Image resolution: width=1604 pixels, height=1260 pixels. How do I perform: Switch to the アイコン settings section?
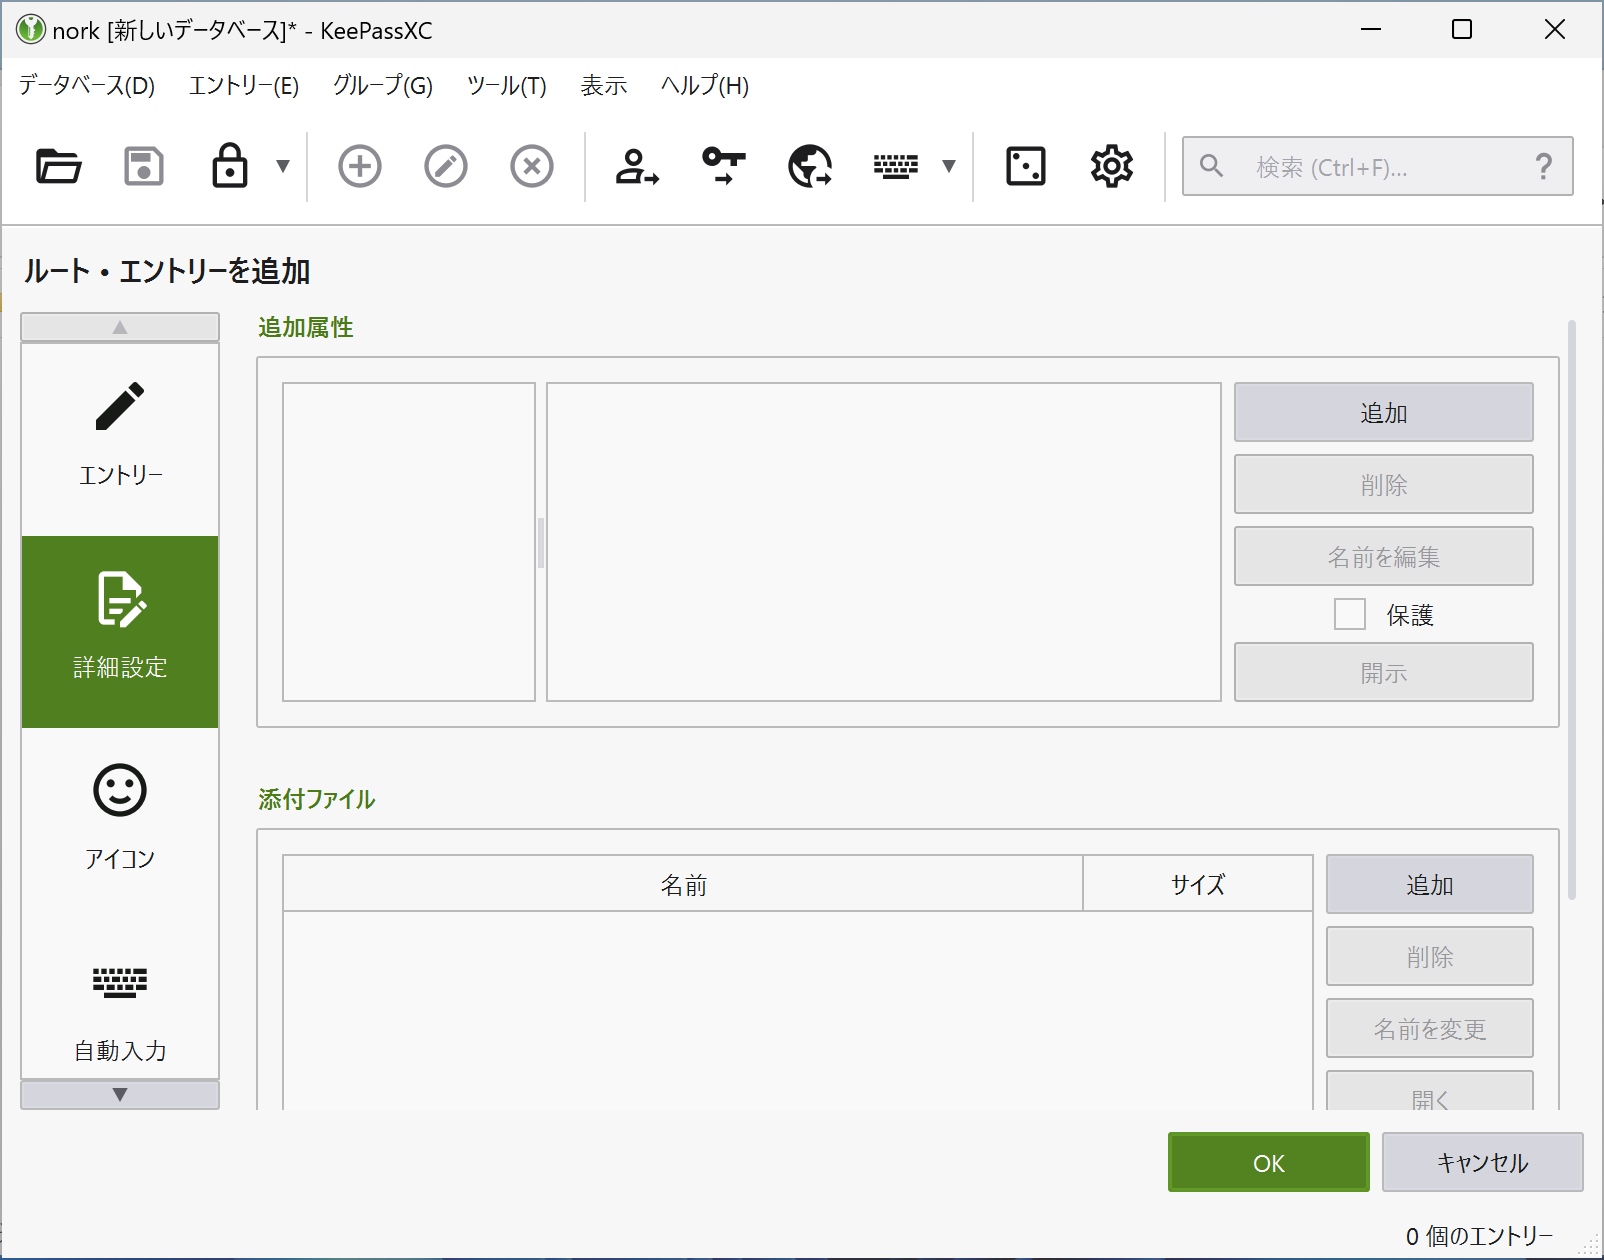119,815
